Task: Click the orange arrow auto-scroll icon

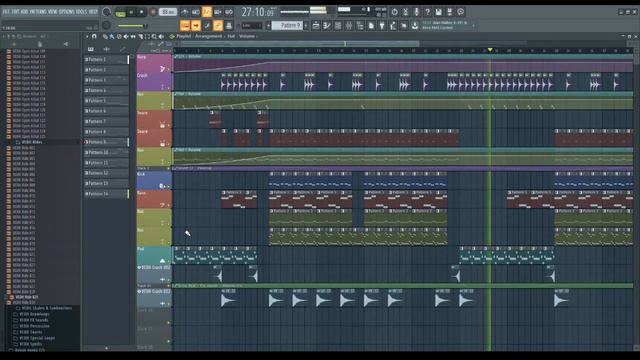Action: pyautogui.click(x=196, y=26)
